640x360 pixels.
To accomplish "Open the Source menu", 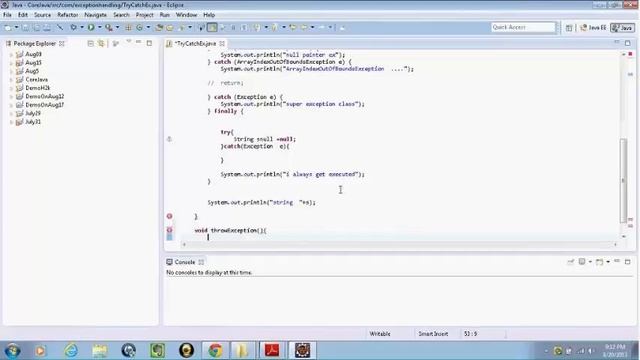I will coord(42,15).
